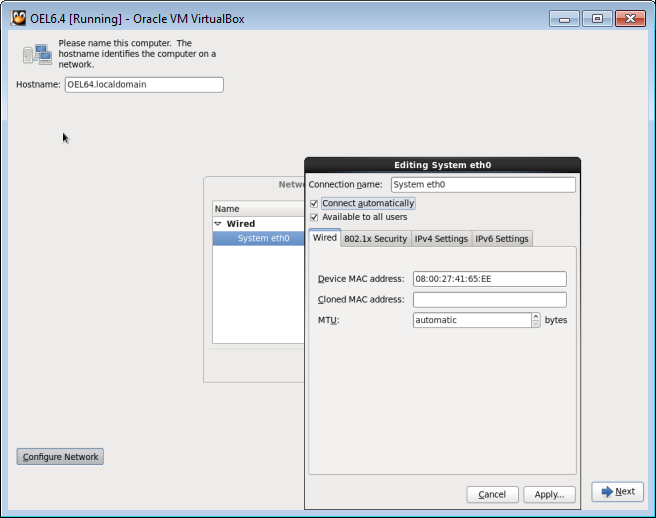
Task: Click the blue arrow icon on Next button
Action: pos(607,492)
